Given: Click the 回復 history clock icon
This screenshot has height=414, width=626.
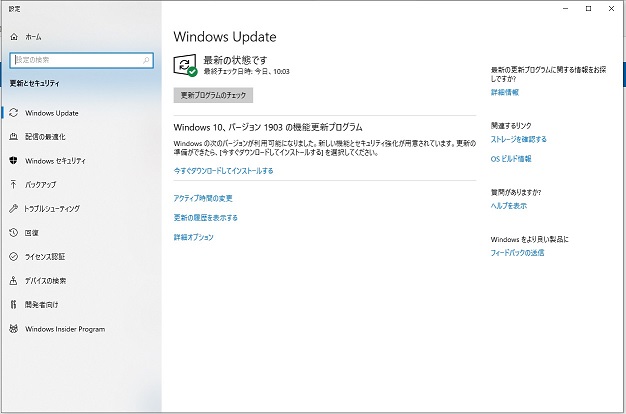Looking at the screenshot, I should [14, 232].
